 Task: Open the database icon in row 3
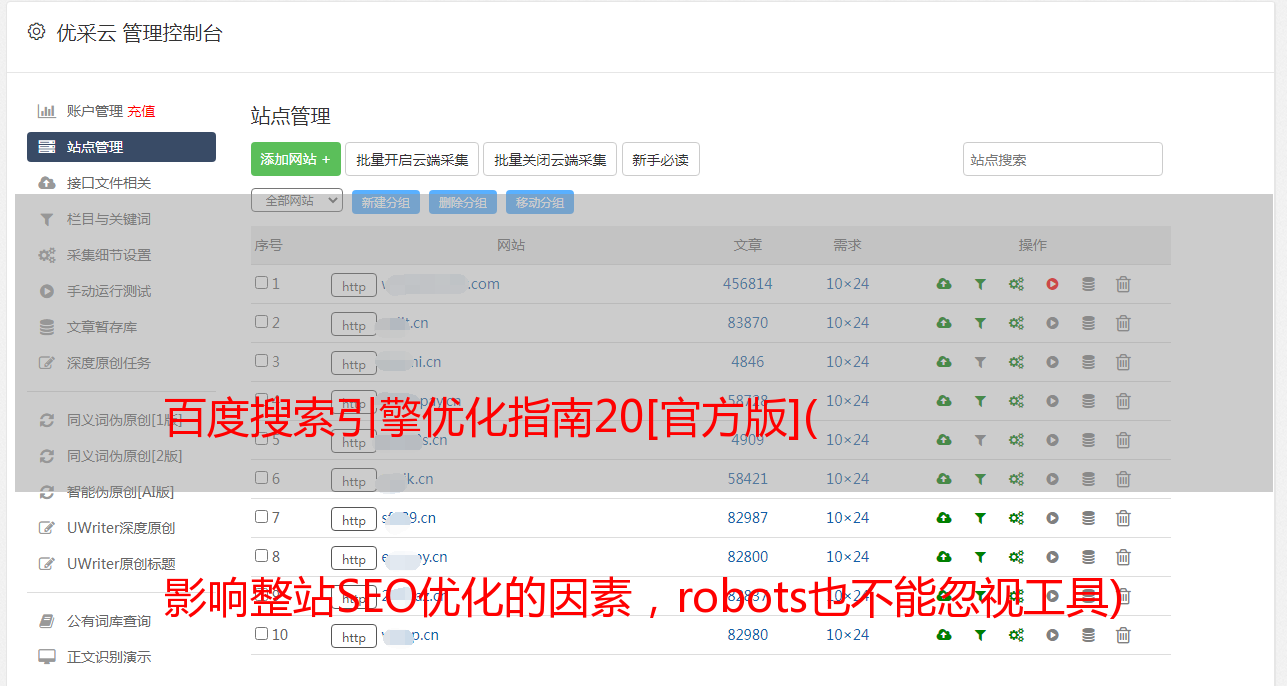(1088, 362)
